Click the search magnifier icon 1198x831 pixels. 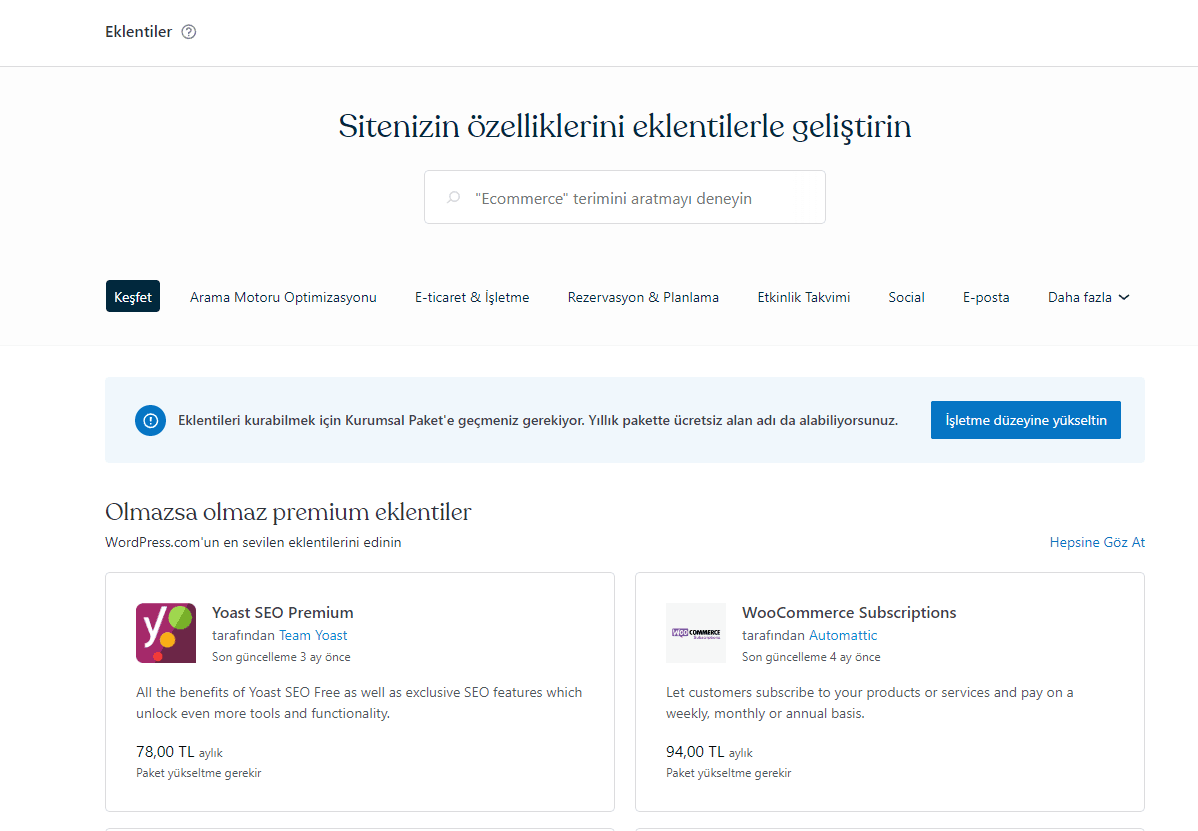click(454, 198)
